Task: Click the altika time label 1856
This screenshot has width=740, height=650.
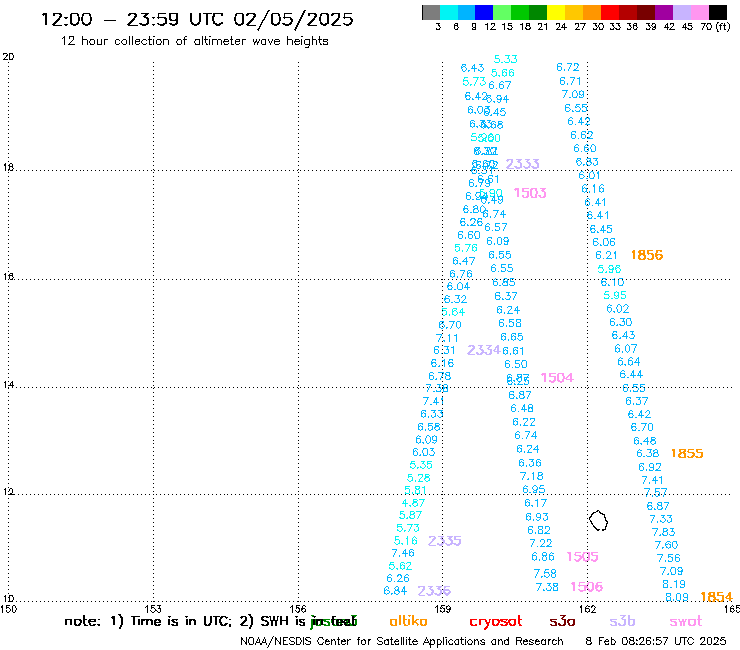Action: 647,255
